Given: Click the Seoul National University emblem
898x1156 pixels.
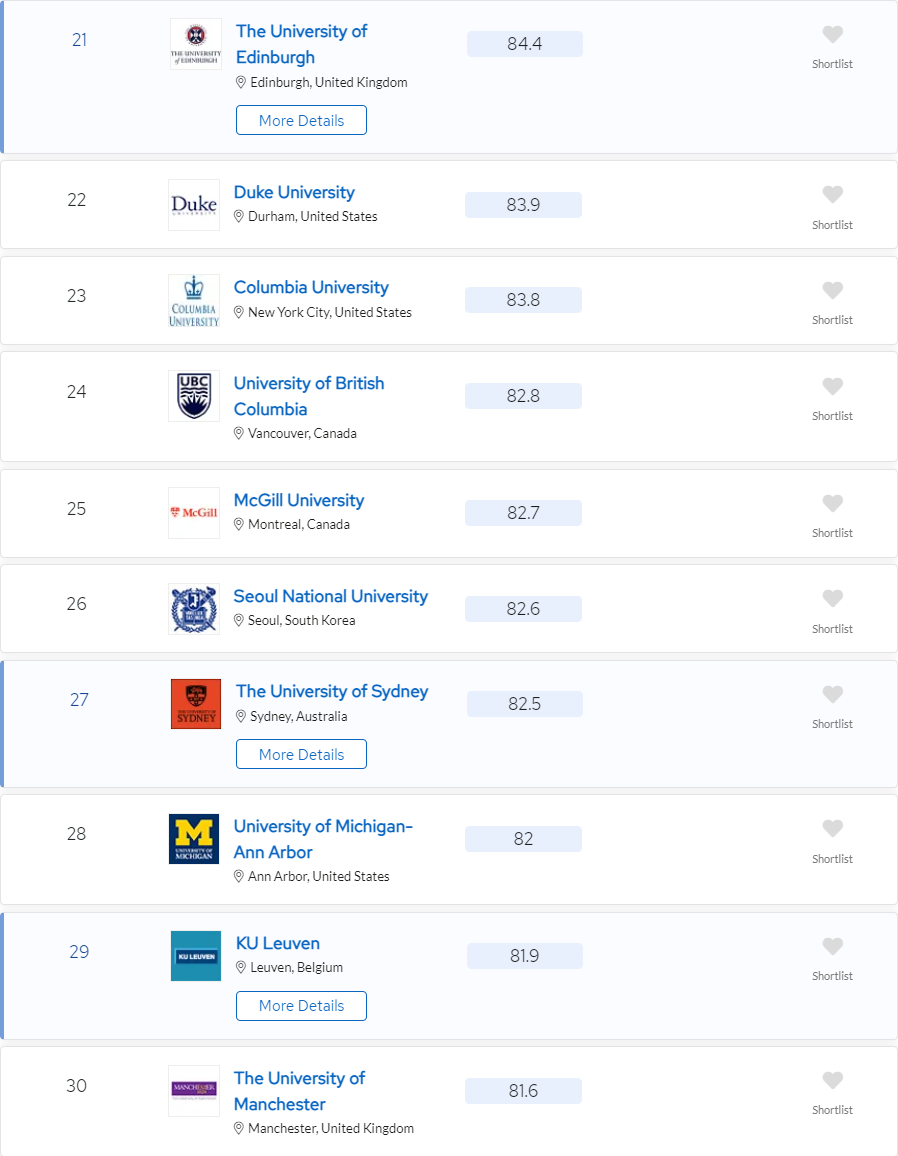Looking at the screenshot, I should click(194, 609).
